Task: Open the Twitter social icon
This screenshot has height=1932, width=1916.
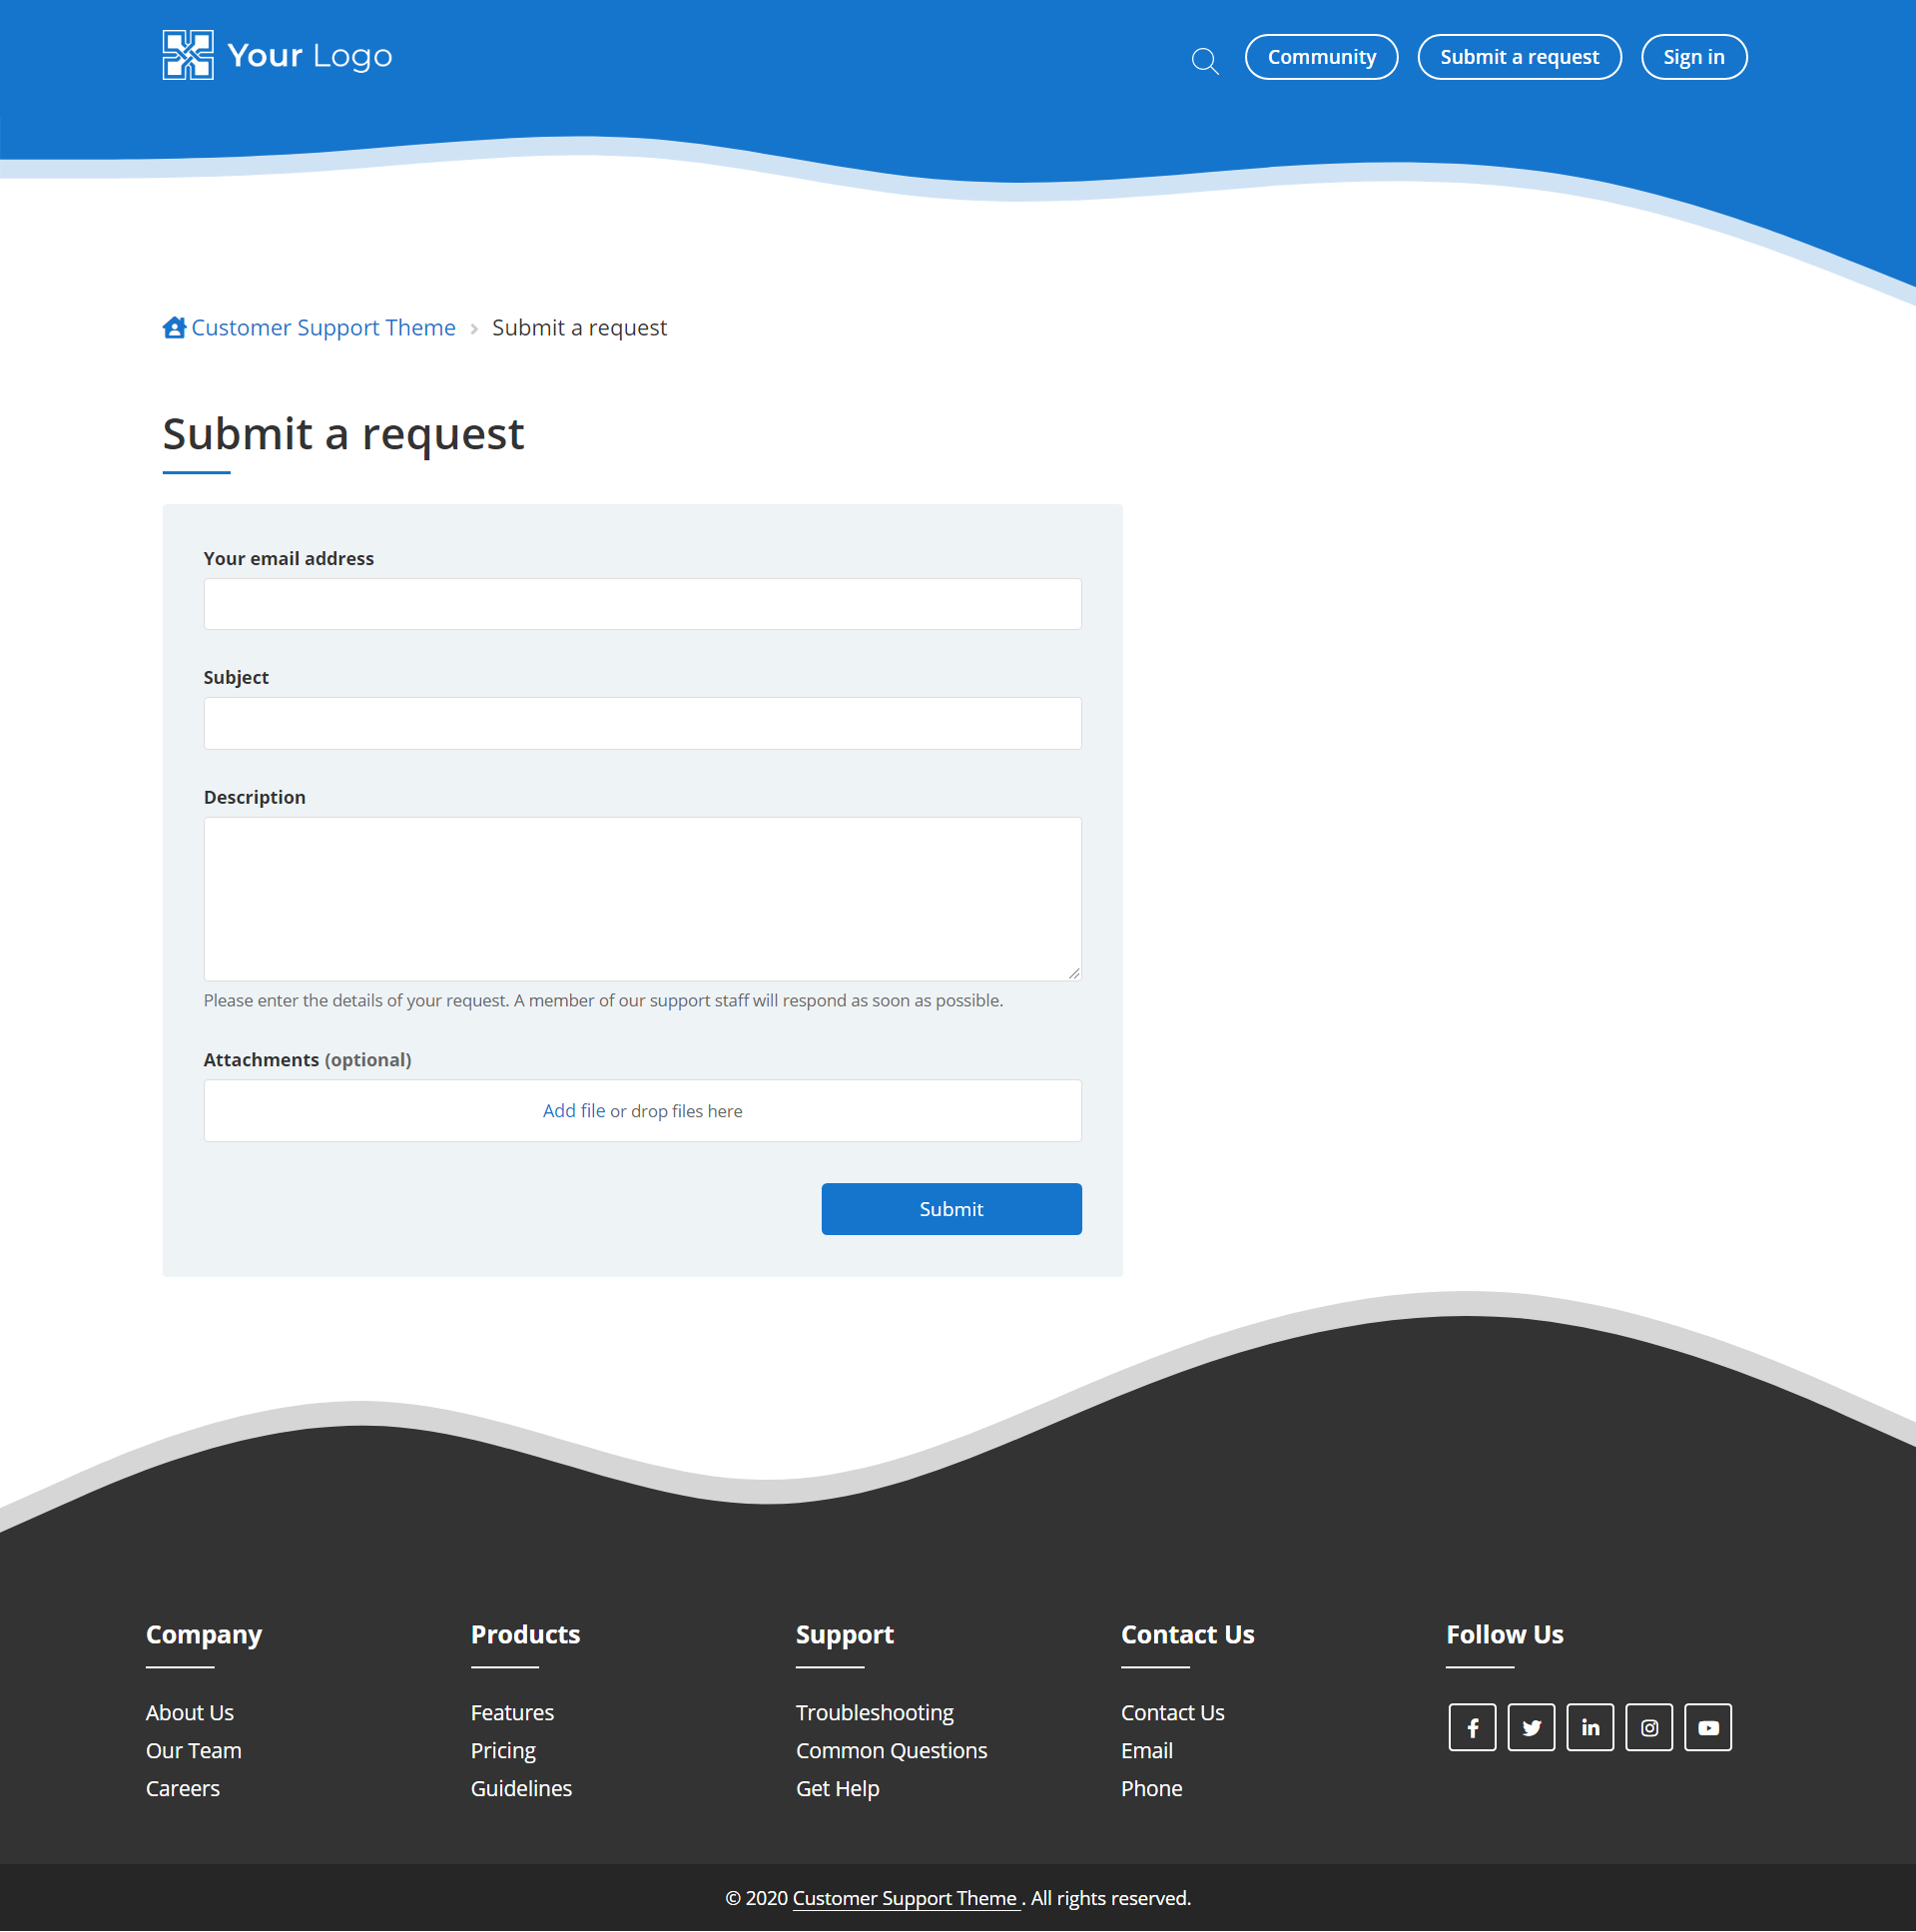Action: click(1531, 1728)
